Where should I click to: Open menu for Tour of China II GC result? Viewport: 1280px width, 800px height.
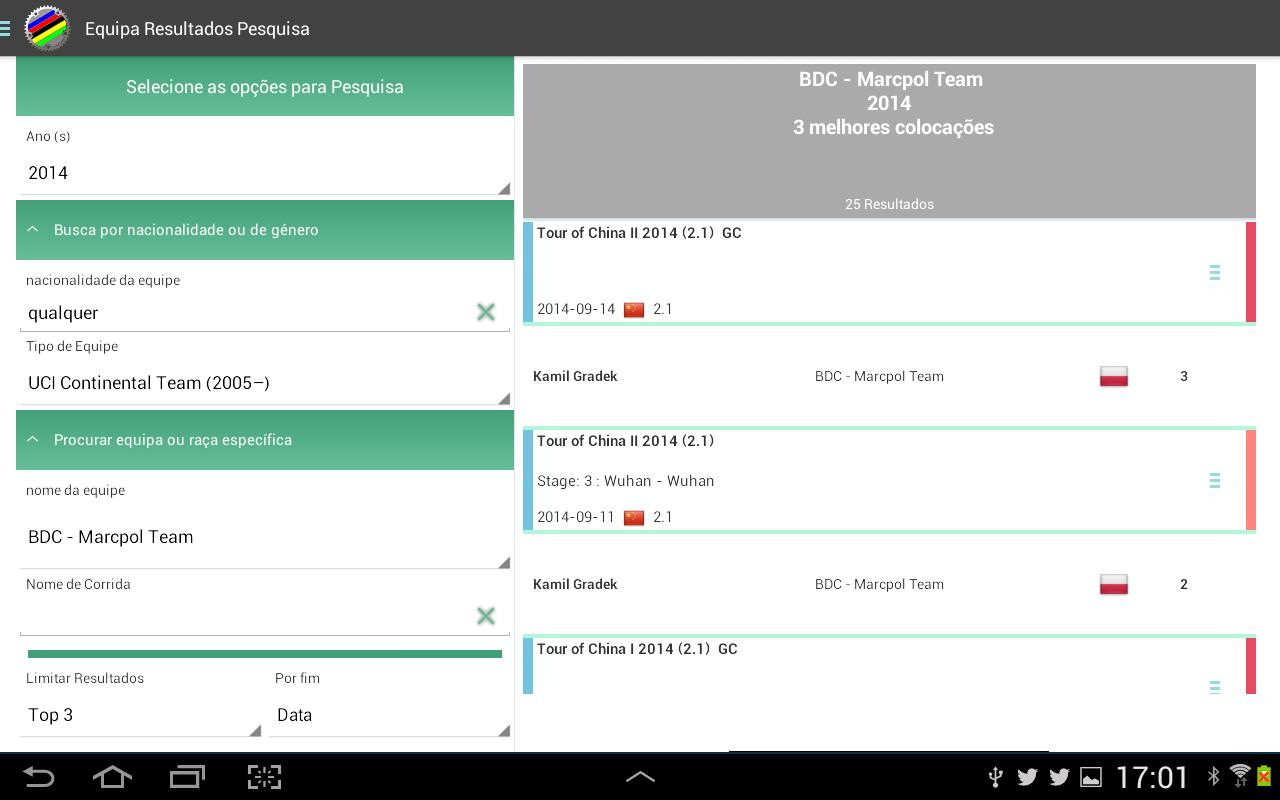tap(1215, 272)
